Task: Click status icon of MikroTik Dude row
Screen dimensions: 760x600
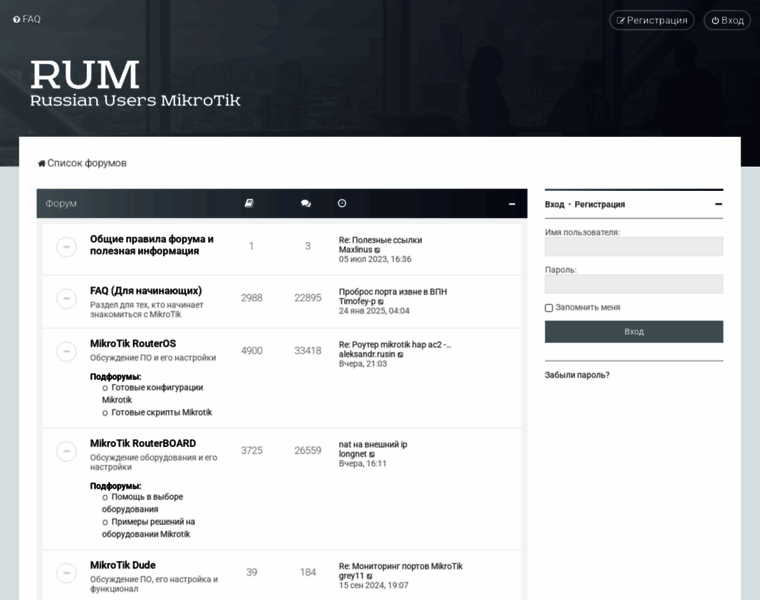Action: click(x=66, y=573)
